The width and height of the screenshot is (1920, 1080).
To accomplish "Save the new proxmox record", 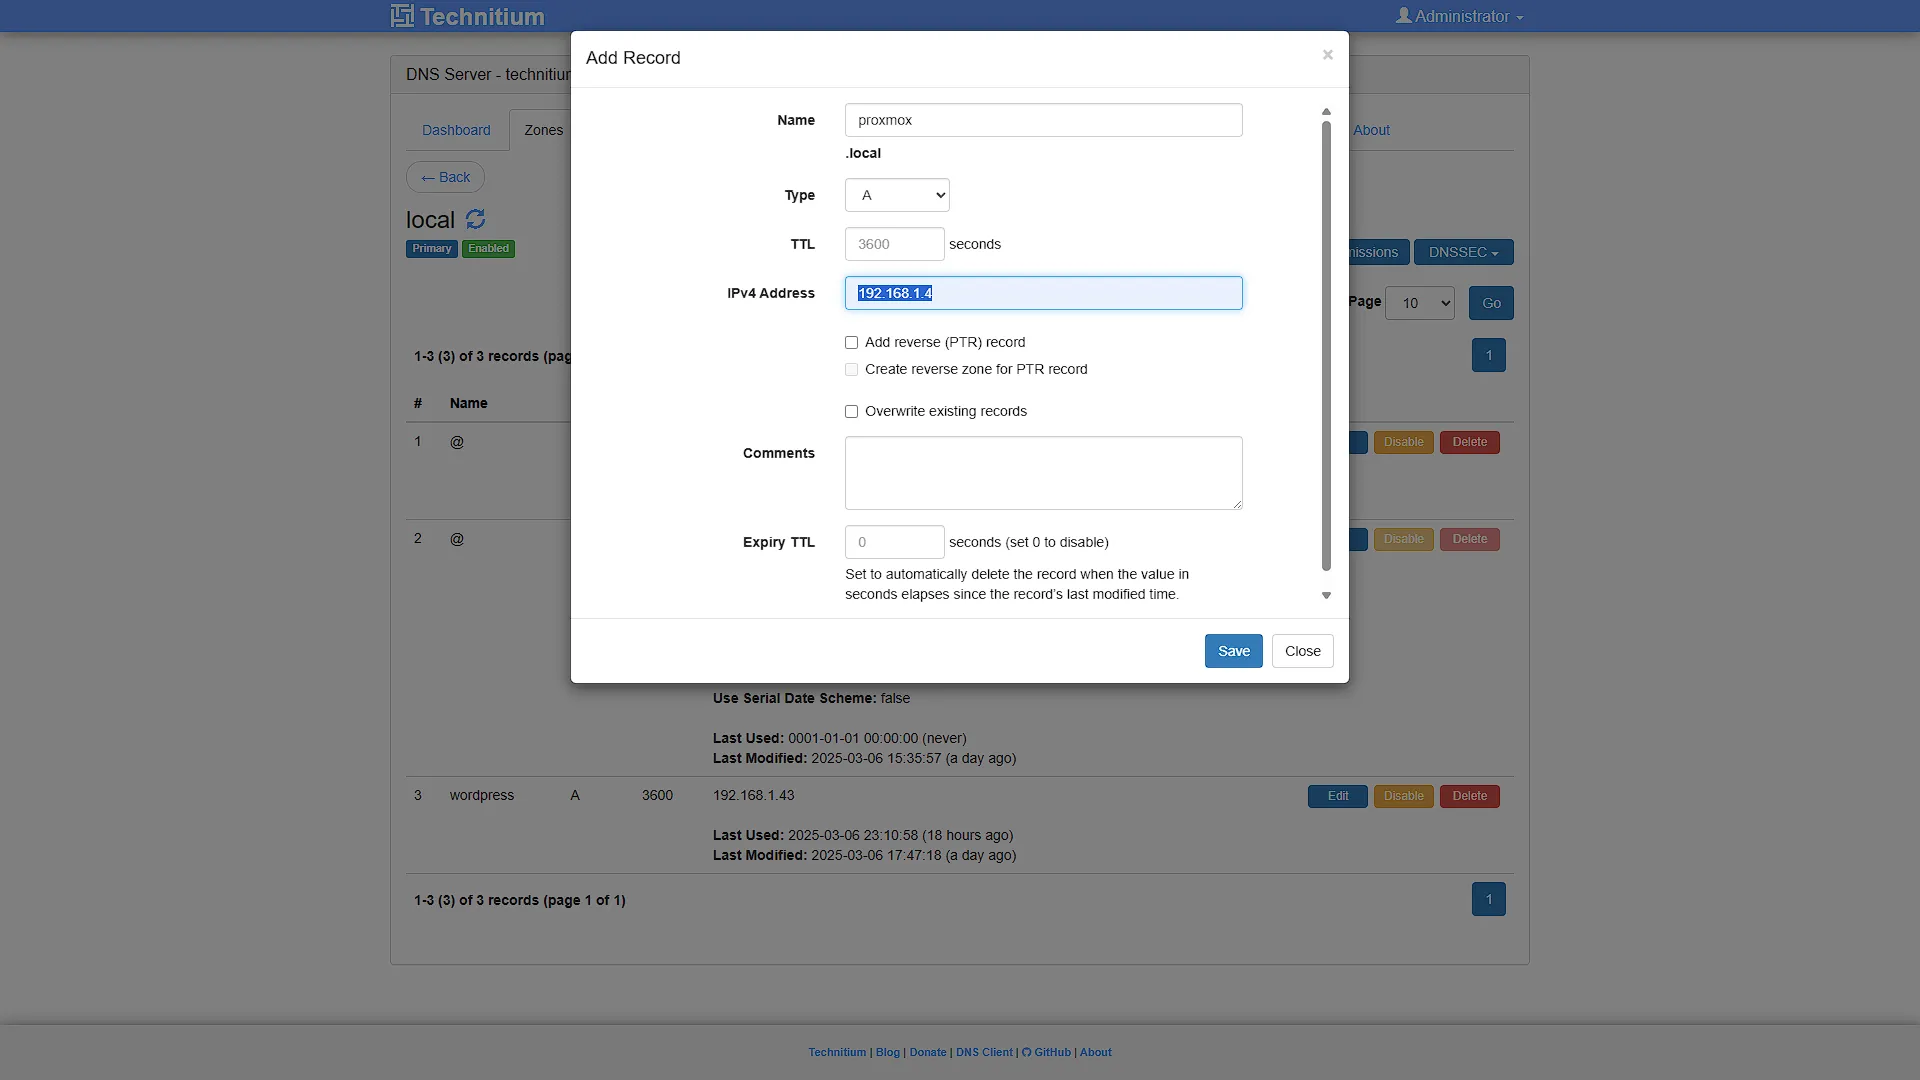I will (x=1233, y=651).
